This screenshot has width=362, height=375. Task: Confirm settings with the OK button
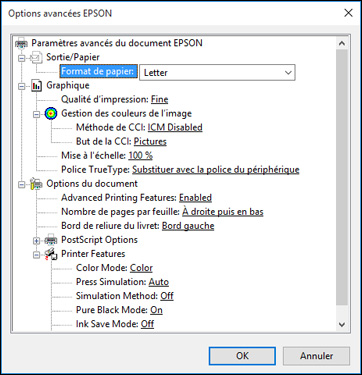pyautogui.click(x=242, y=356)
